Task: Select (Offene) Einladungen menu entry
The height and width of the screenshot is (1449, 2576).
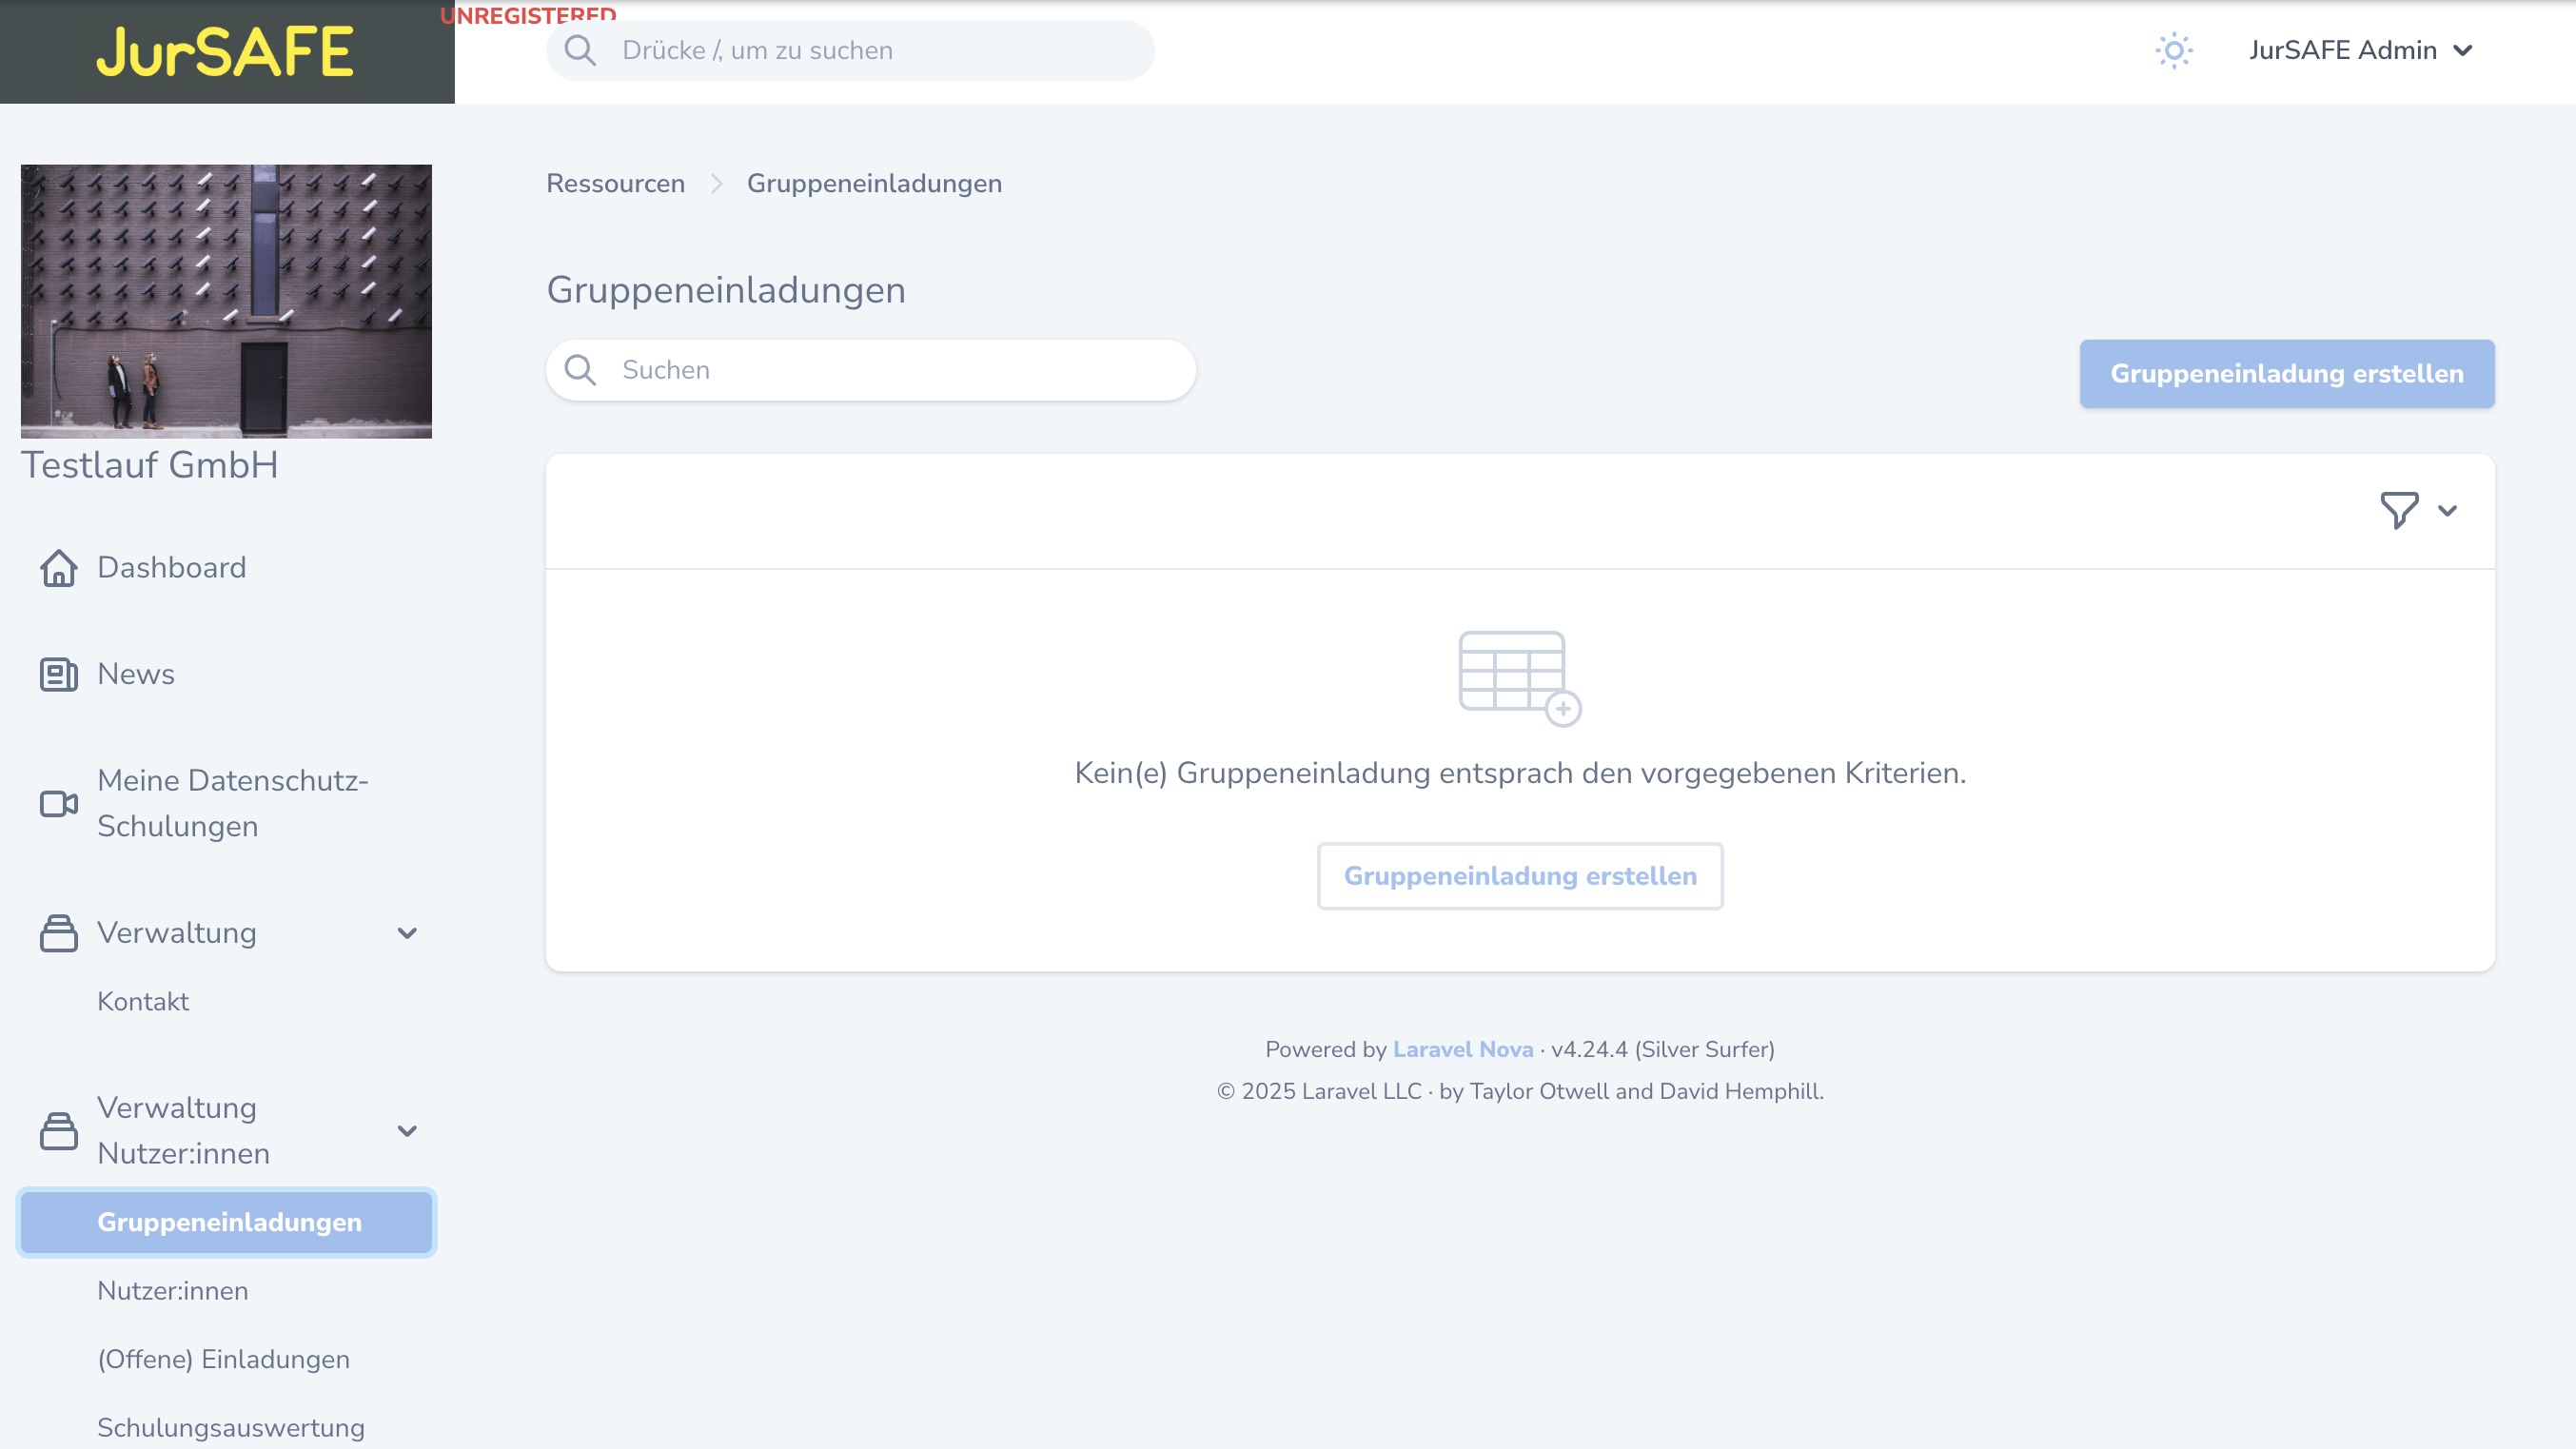Action: (223, 1359)
